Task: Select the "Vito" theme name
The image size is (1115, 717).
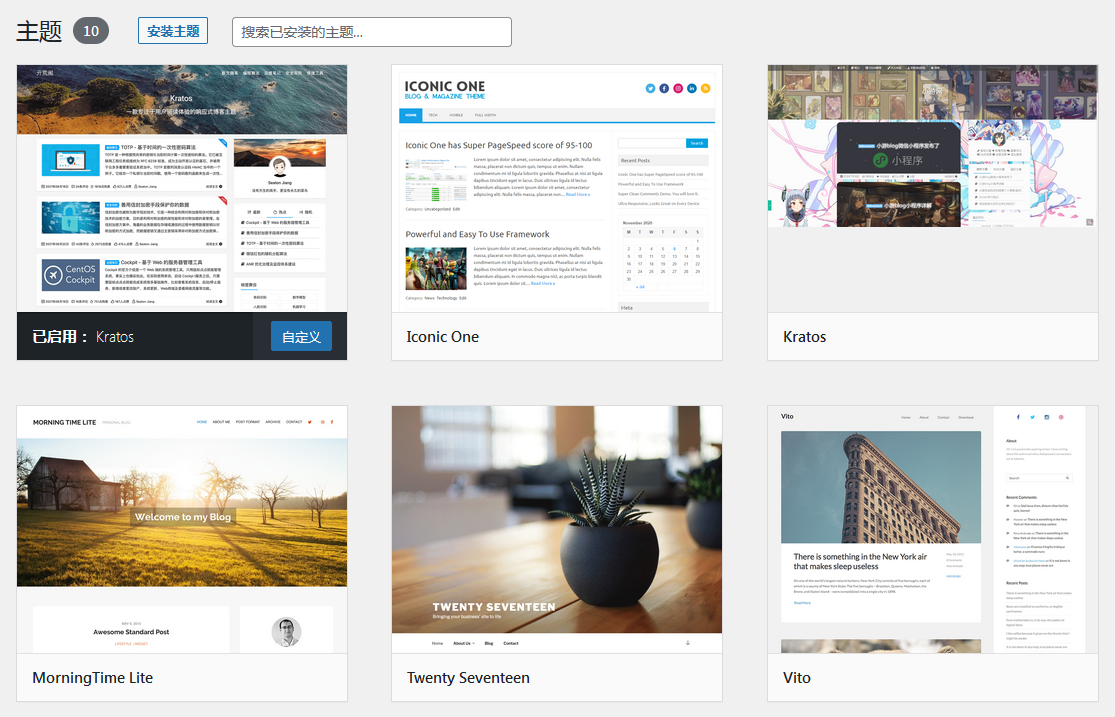Action: (x=796, y=678)
